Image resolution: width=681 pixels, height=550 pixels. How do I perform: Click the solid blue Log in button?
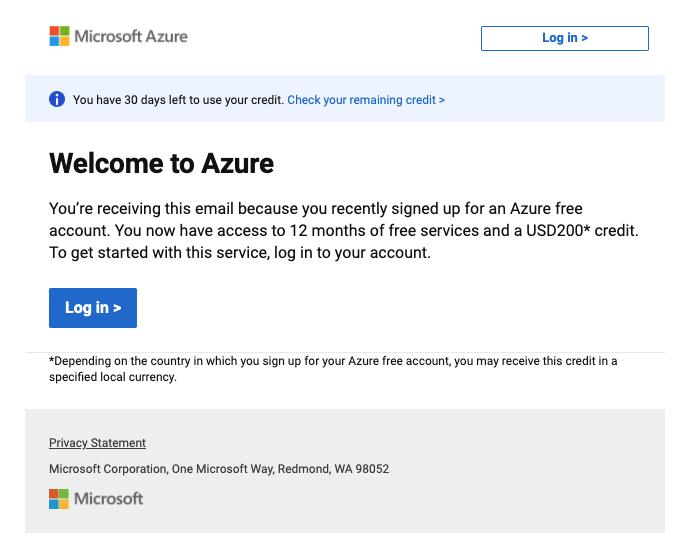coord(93,308)
